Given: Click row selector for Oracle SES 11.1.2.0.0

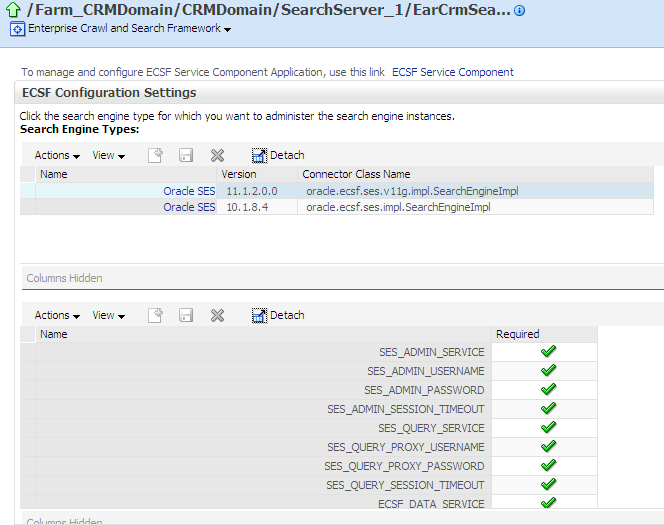Looking at the screenshot, I should 28,191.
